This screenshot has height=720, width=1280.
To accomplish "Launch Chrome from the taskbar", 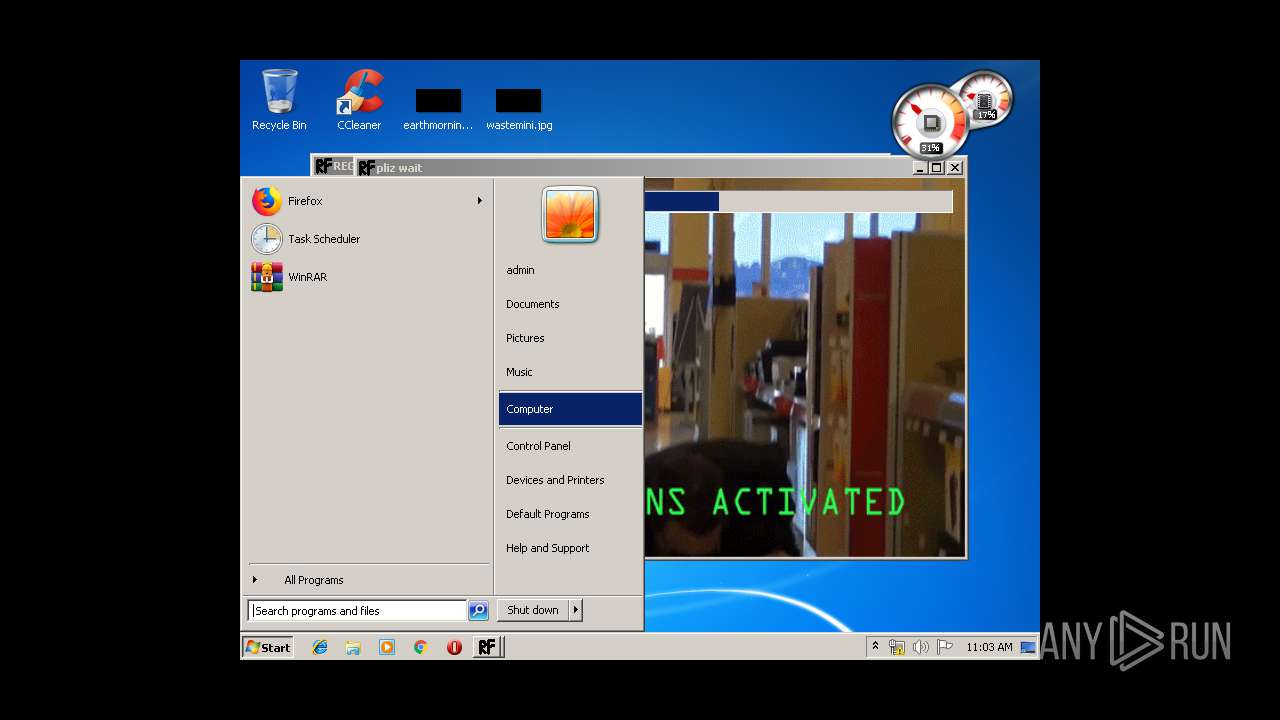I will coord(421,647).
